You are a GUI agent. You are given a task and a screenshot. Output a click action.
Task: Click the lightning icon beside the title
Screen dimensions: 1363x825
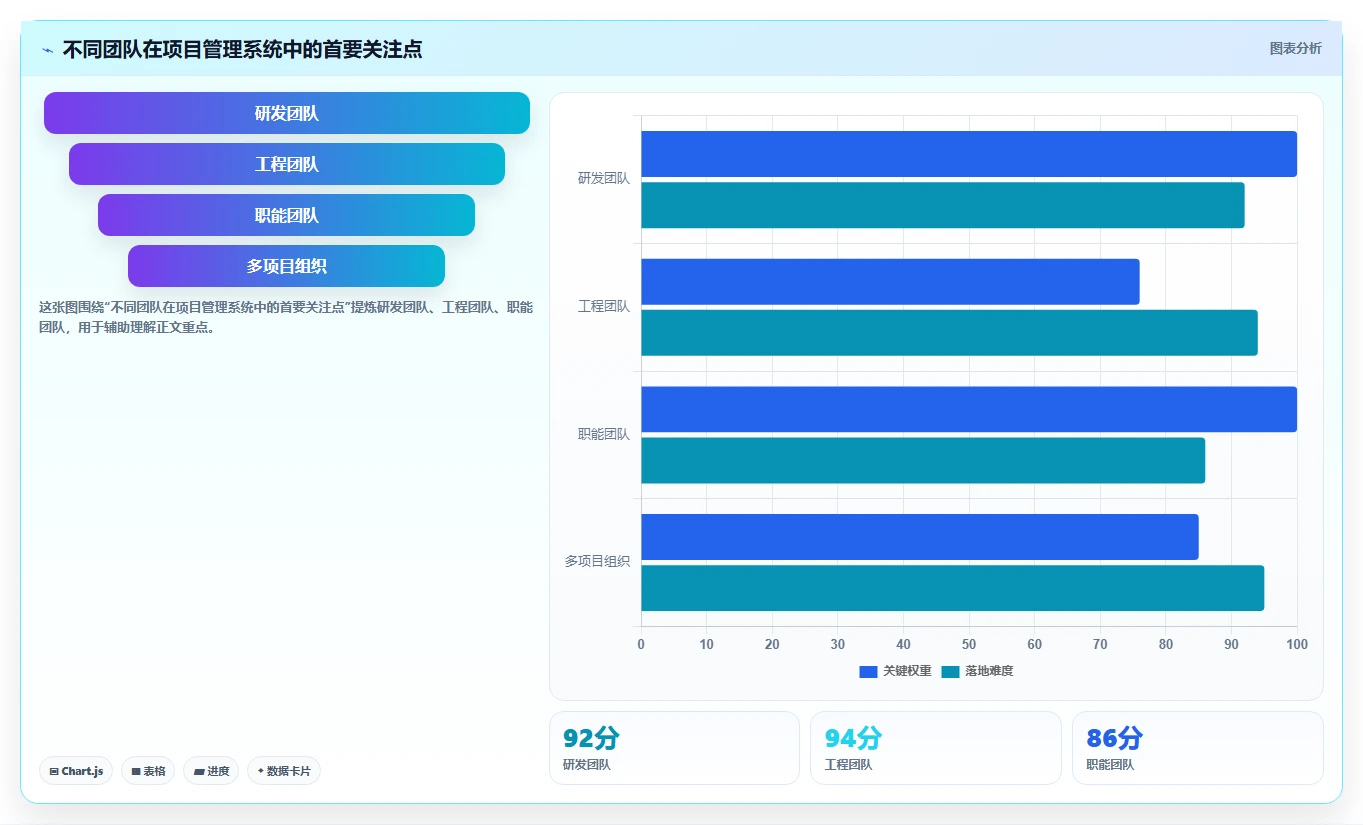[47, 50]
